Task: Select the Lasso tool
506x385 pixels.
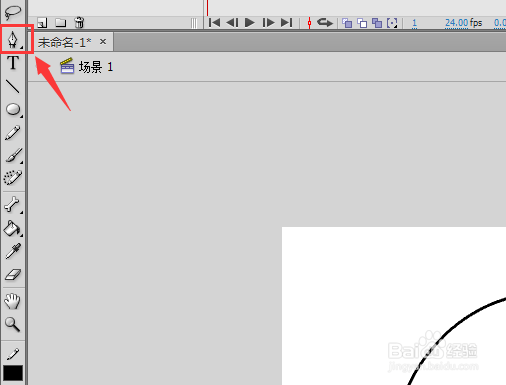Action: (13, 12)
